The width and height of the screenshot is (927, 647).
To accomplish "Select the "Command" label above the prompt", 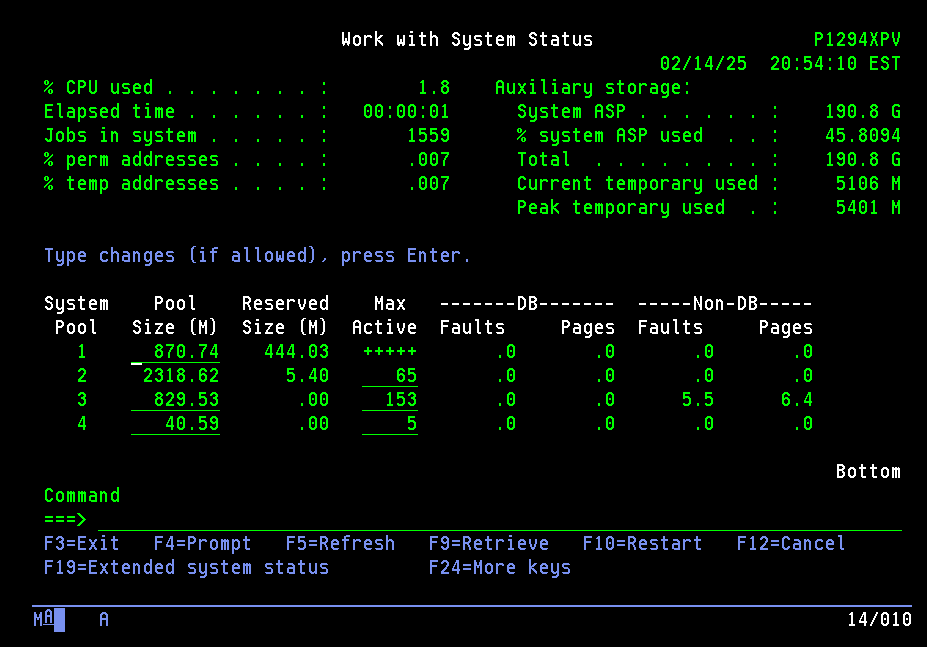I will 82,496.
